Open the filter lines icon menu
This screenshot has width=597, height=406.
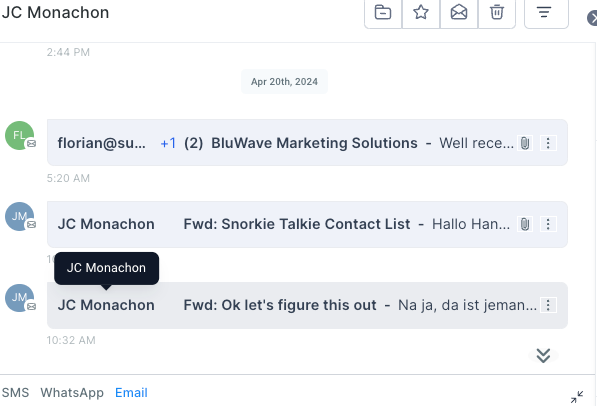click(x=544, y=13)
